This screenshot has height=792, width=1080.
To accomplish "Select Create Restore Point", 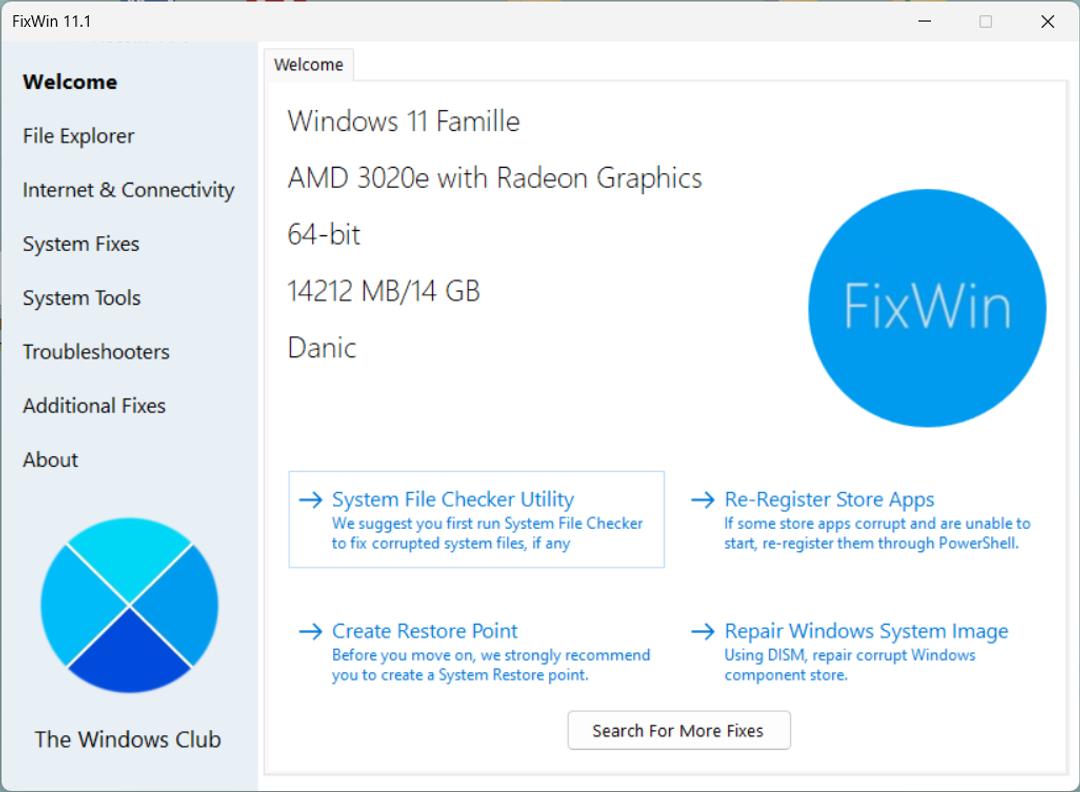I will 424,631.
